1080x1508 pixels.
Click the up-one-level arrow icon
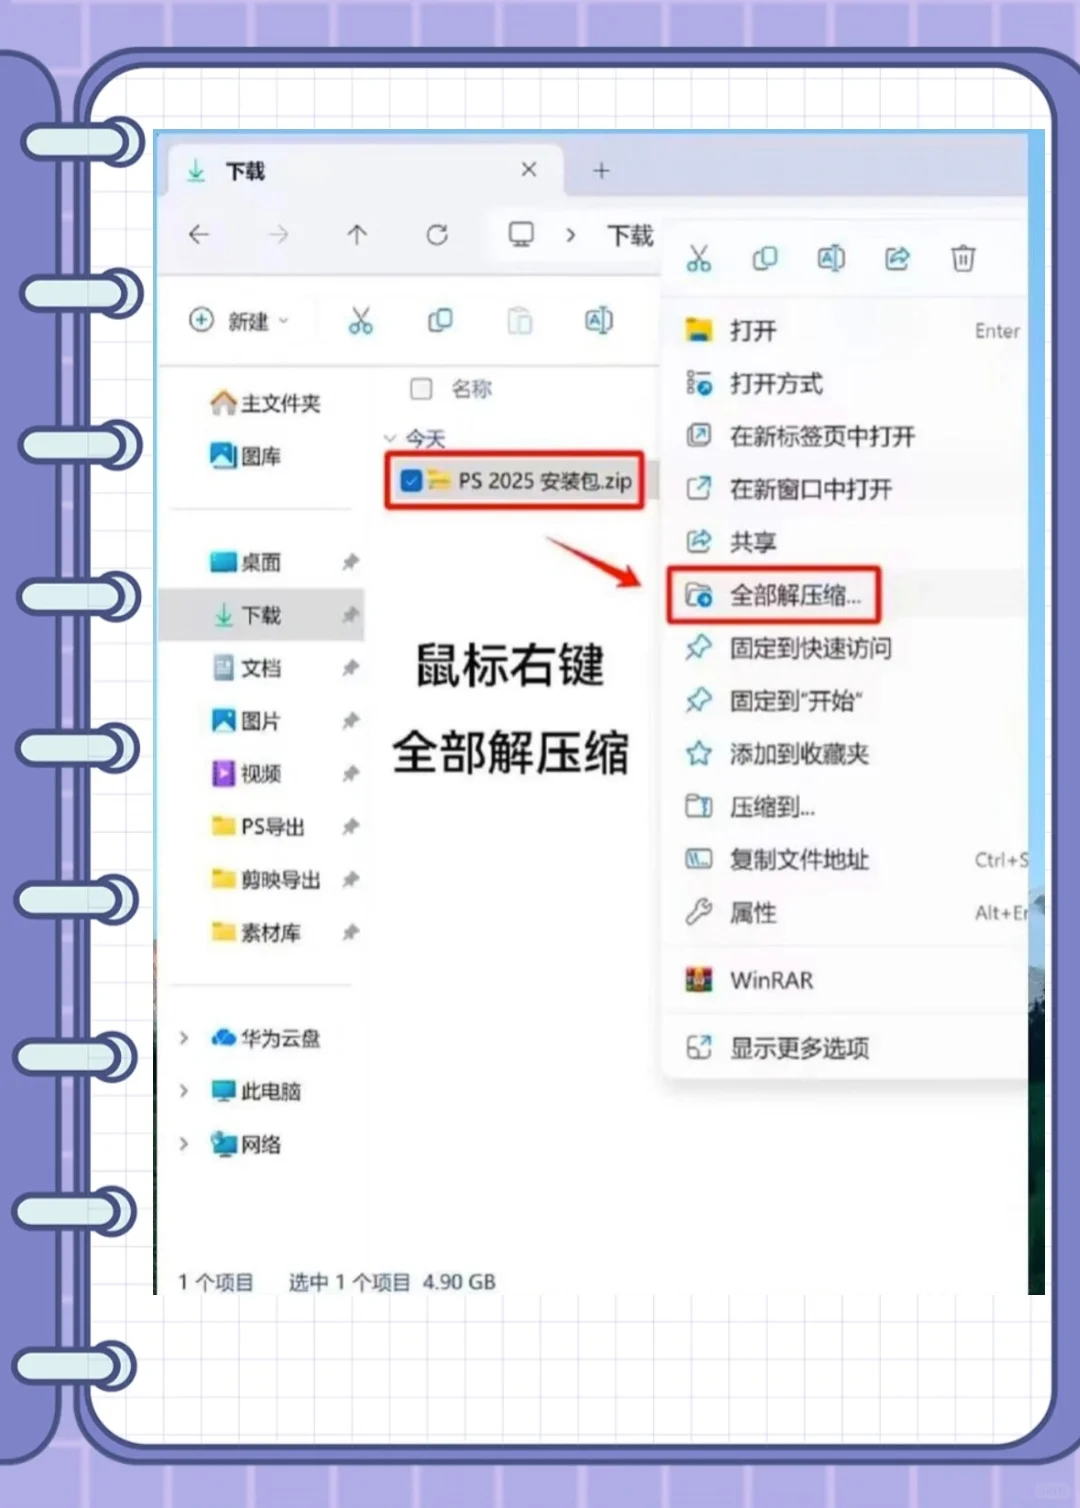click(357, 236)
